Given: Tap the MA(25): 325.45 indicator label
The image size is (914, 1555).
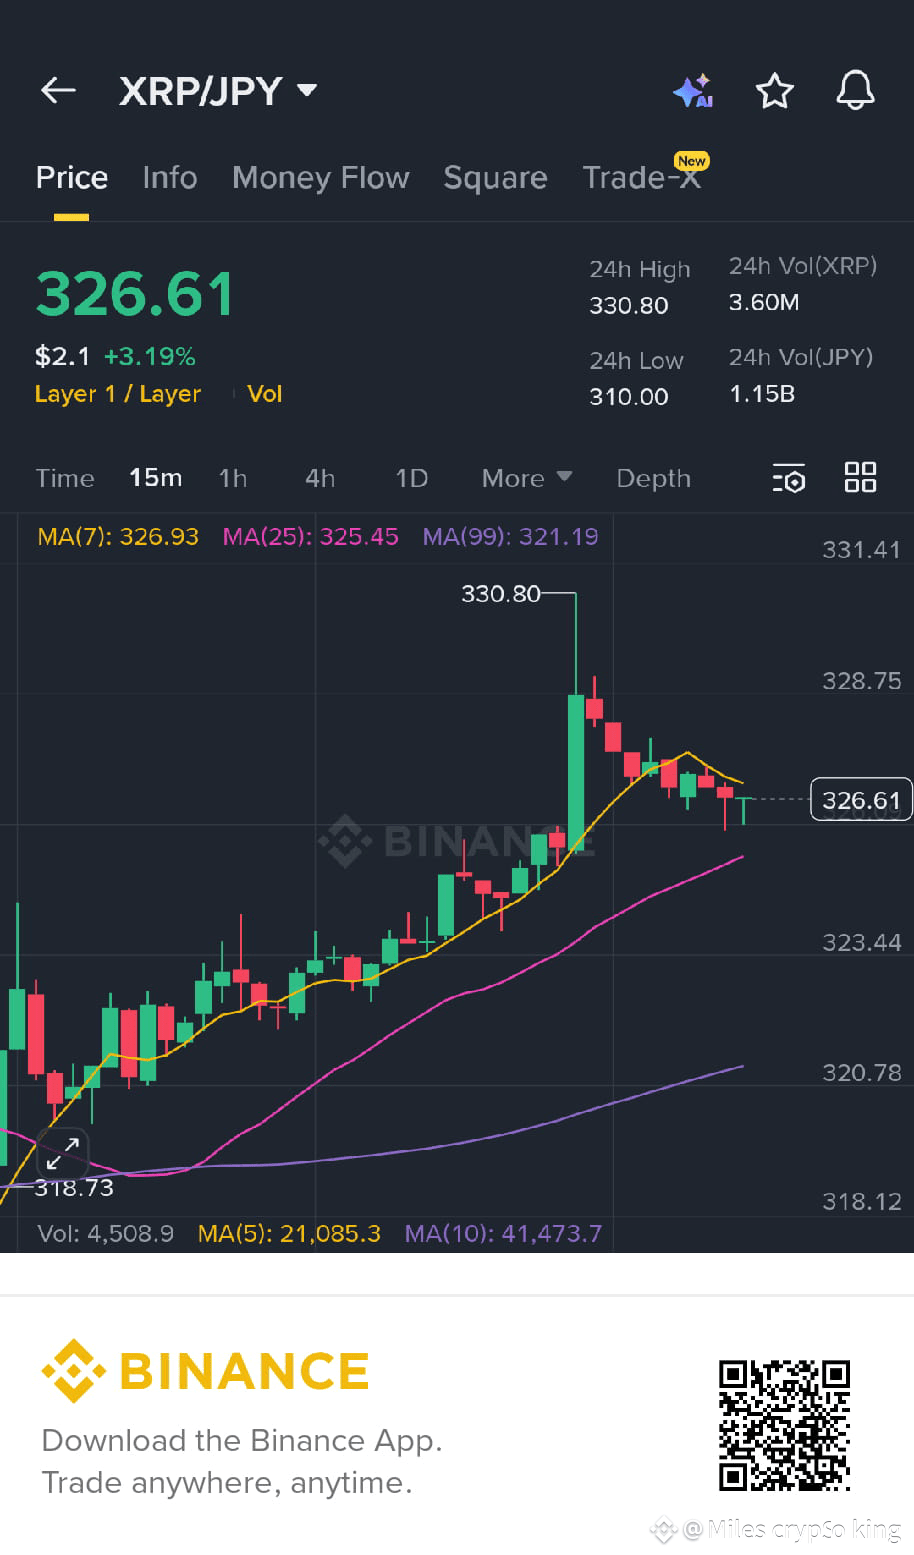Looking at the screenshot, I should coord(310,537).
